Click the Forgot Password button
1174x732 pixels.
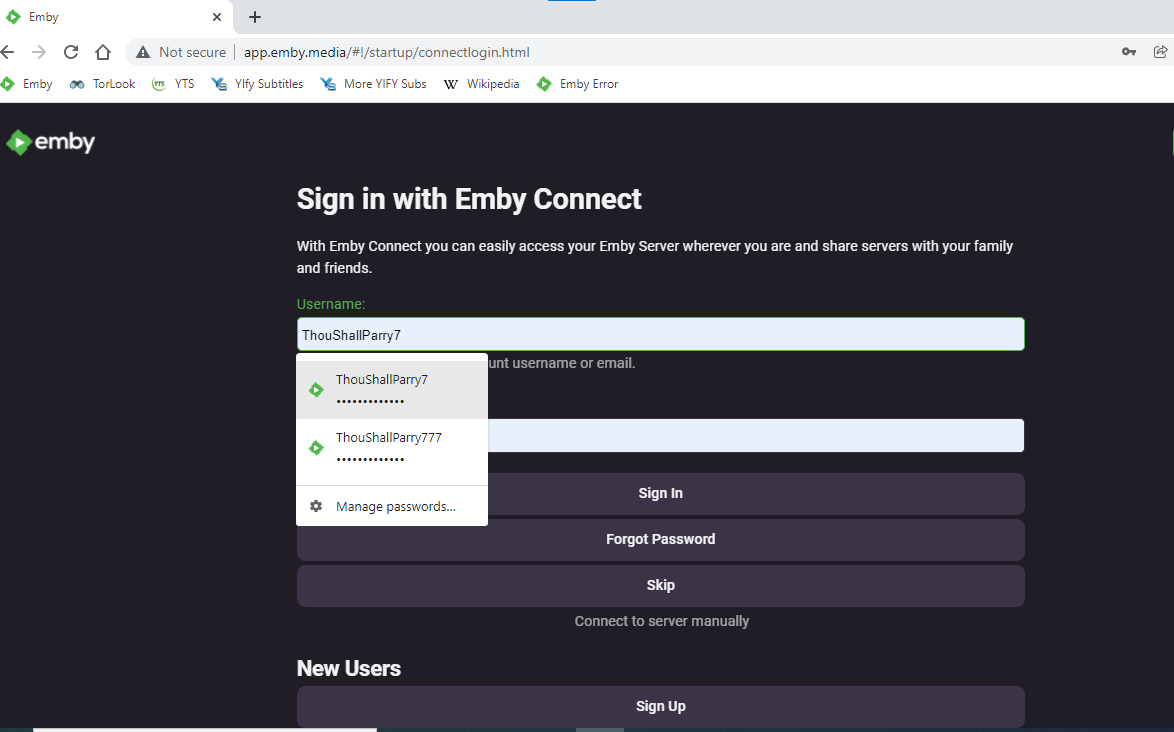[x=660, y=540]
